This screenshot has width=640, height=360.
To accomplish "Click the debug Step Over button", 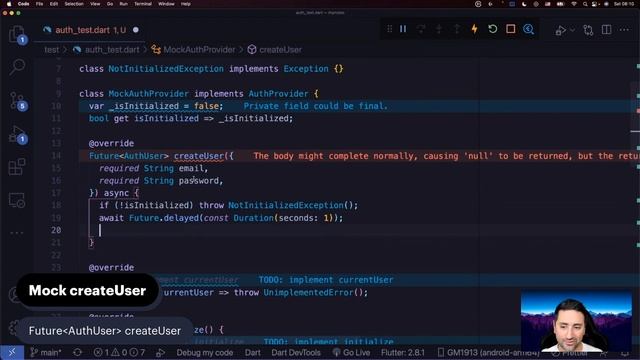I will click(x=421, y=29).
